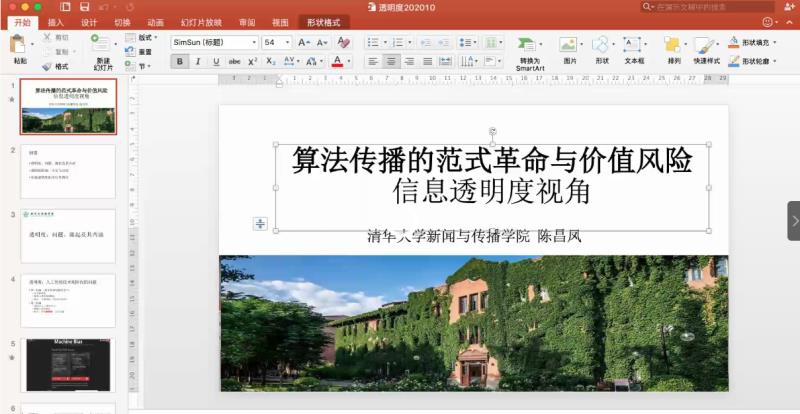Screen dimensions: 800x414
Task: Center align the text
Action: point(391,62)
